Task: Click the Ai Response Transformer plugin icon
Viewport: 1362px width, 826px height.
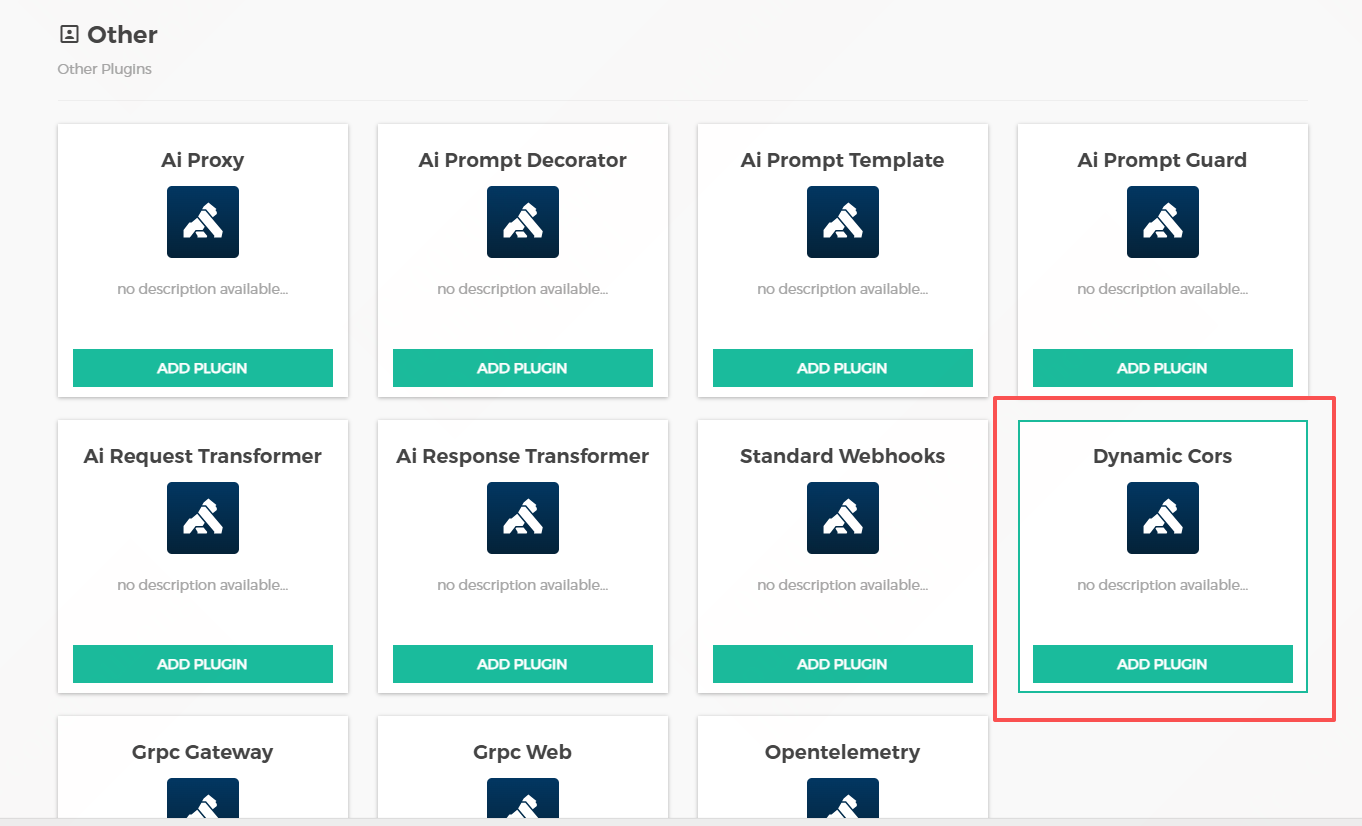Action: pyautogui.click(x=523, y=518)
